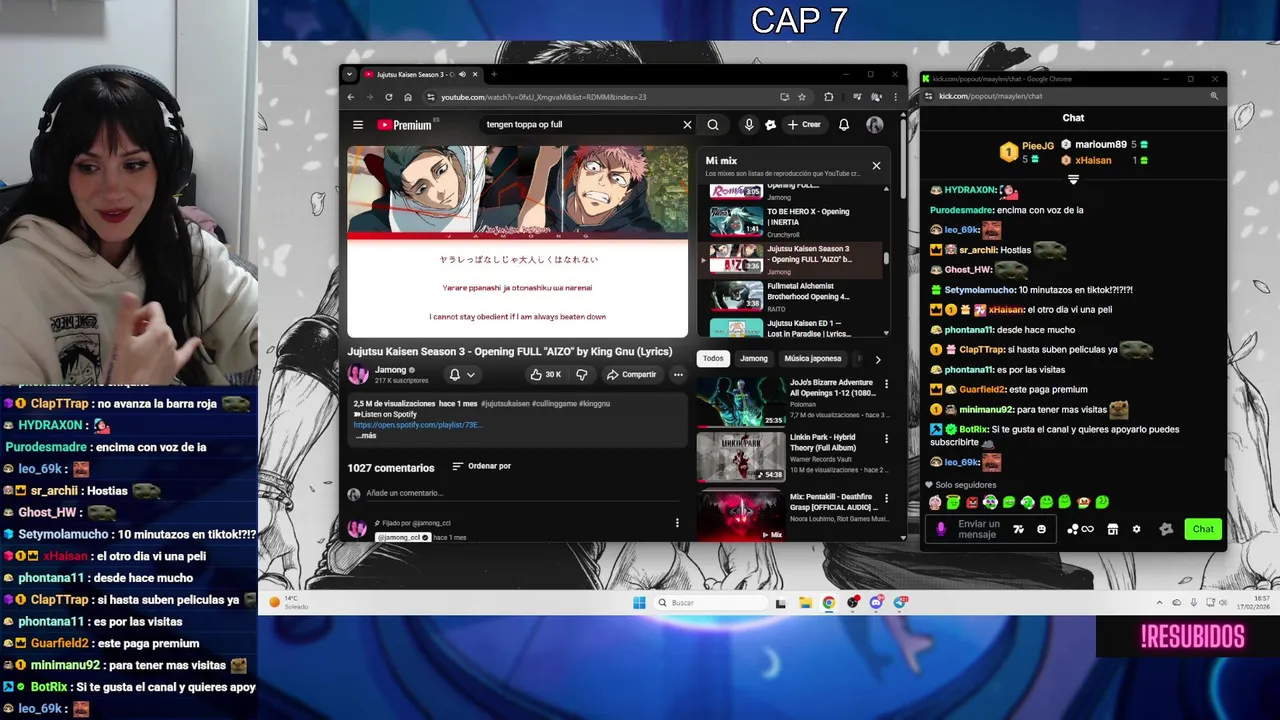The width and height of the screenshot is (1280, 720).
Task: Click the taskbar Buscar search box
Action: coord(712,602)
